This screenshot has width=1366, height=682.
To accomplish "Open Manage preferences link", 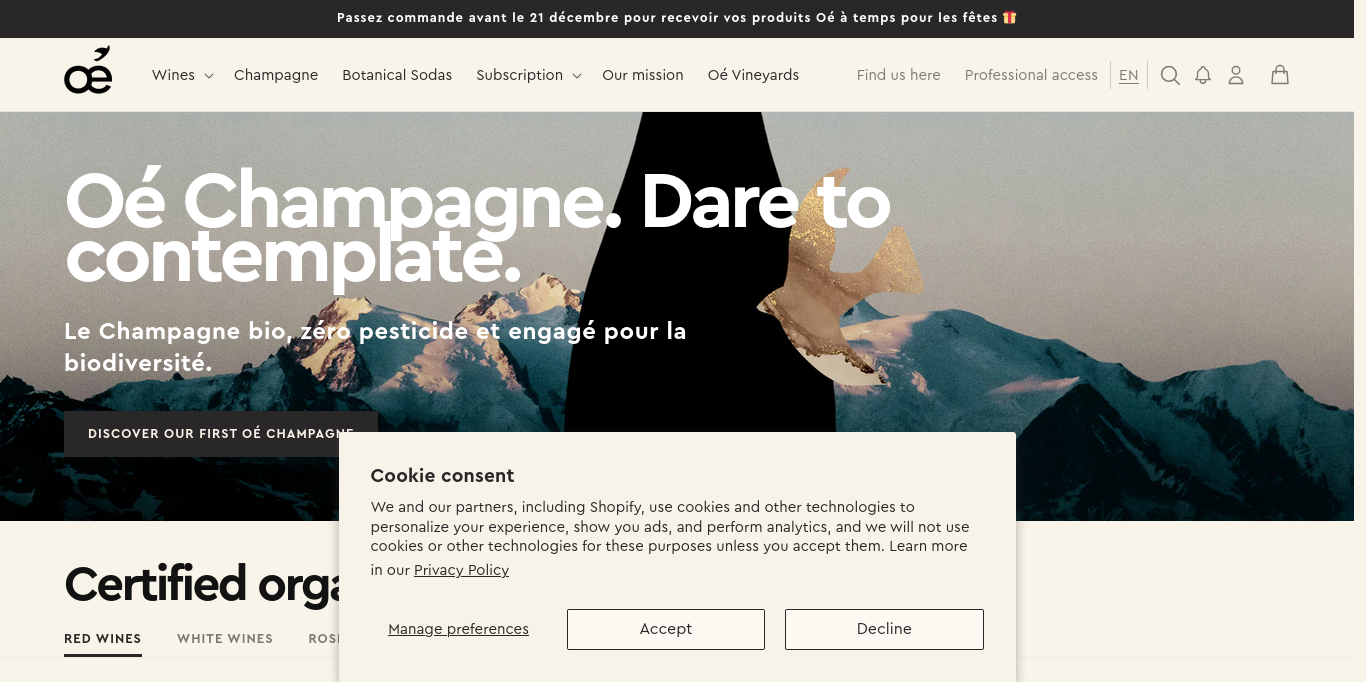I will coord(458,629).
